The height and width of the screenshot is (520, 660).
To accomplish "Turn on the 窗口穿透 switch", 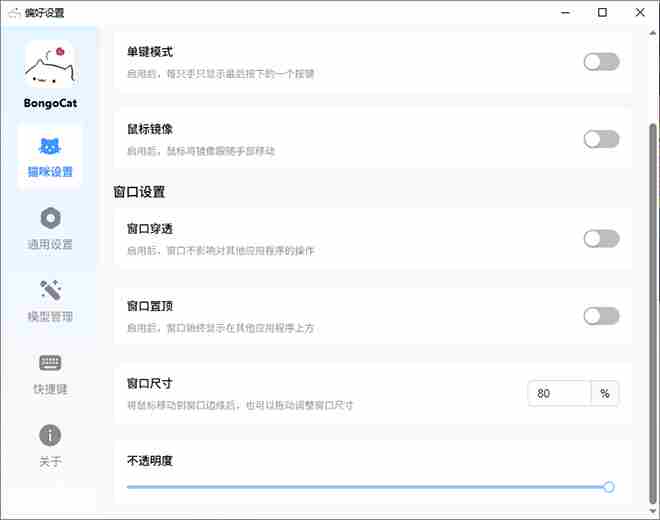I will click(x=601, y=239).
